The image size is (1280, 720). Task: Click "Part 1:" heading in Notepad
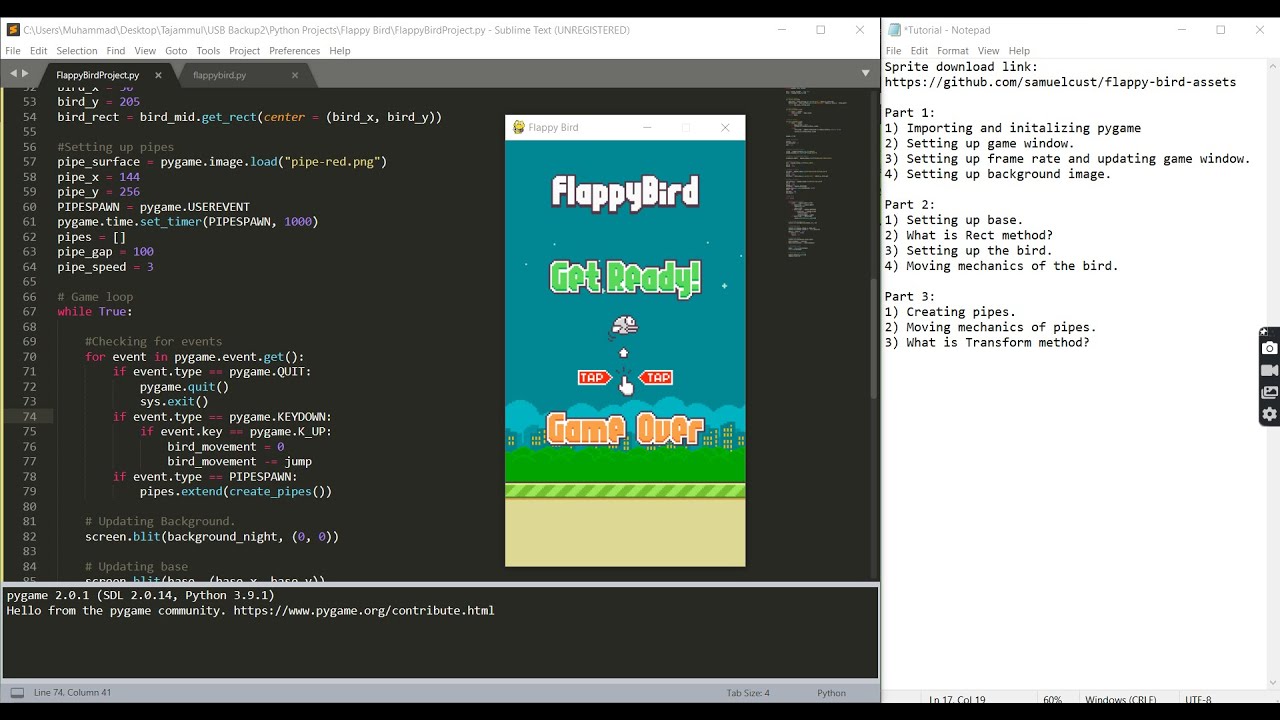point(910,113)
